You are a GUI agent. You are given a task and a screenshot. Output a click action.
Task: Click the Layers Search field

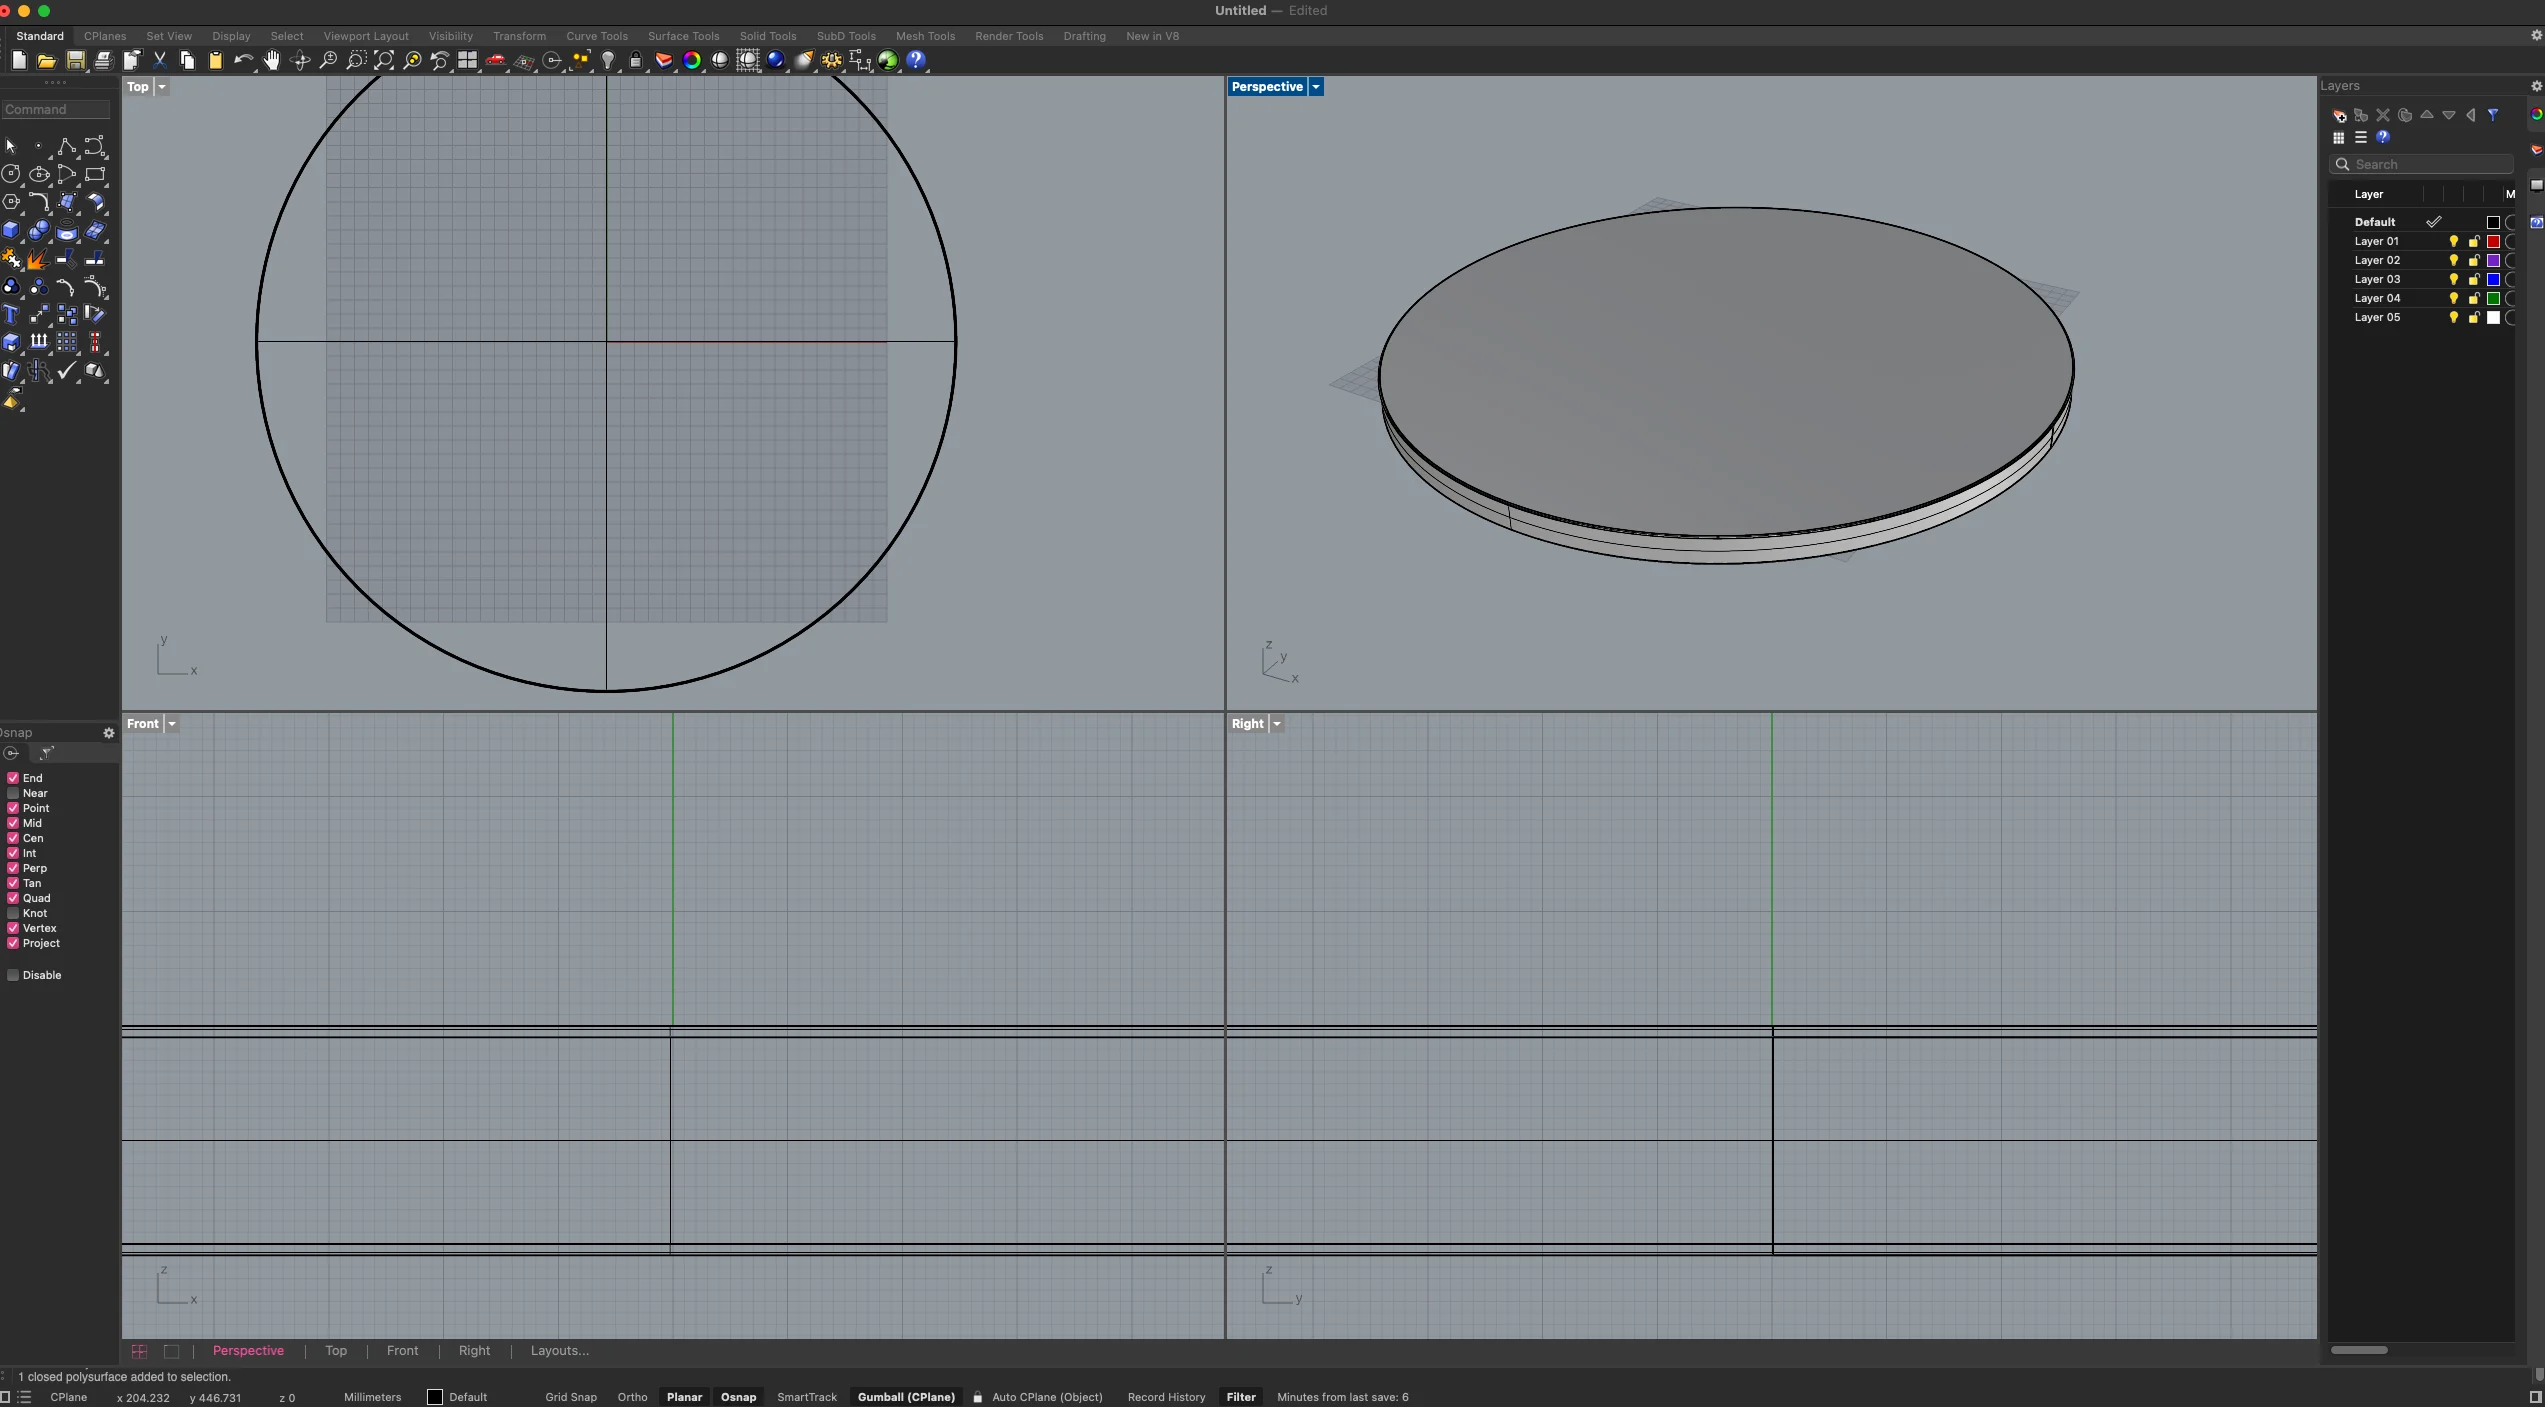coord(2422,164)
